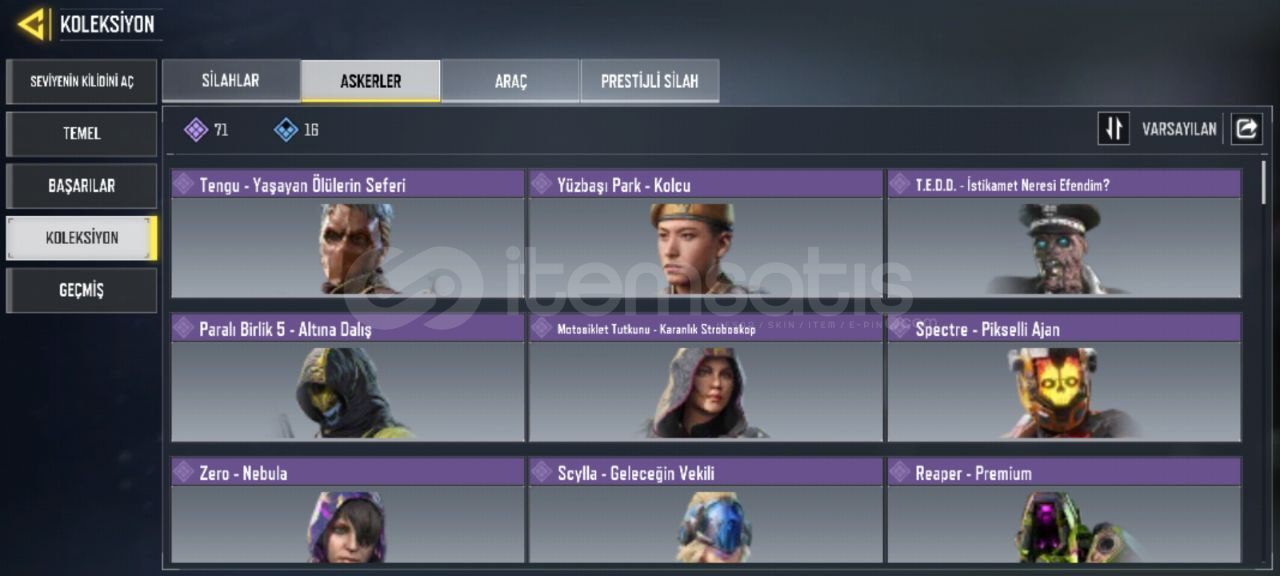Open the TEMEL sidebar section
Viewport: 1280px width, 576px height.
click(x=81, y=133)
